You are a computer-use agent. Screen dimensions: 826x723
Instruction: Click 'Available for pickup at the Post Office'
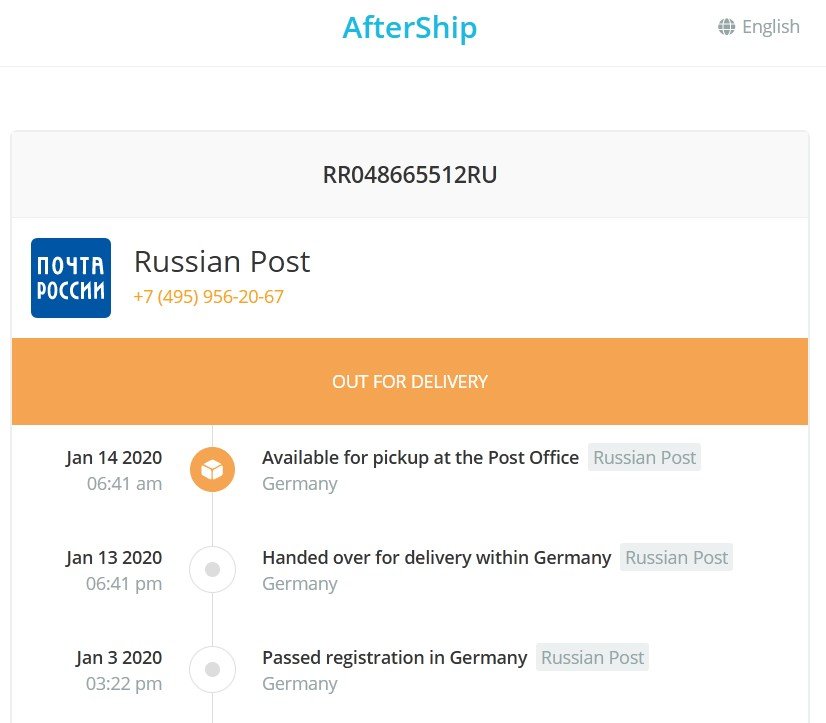(420, 457)
